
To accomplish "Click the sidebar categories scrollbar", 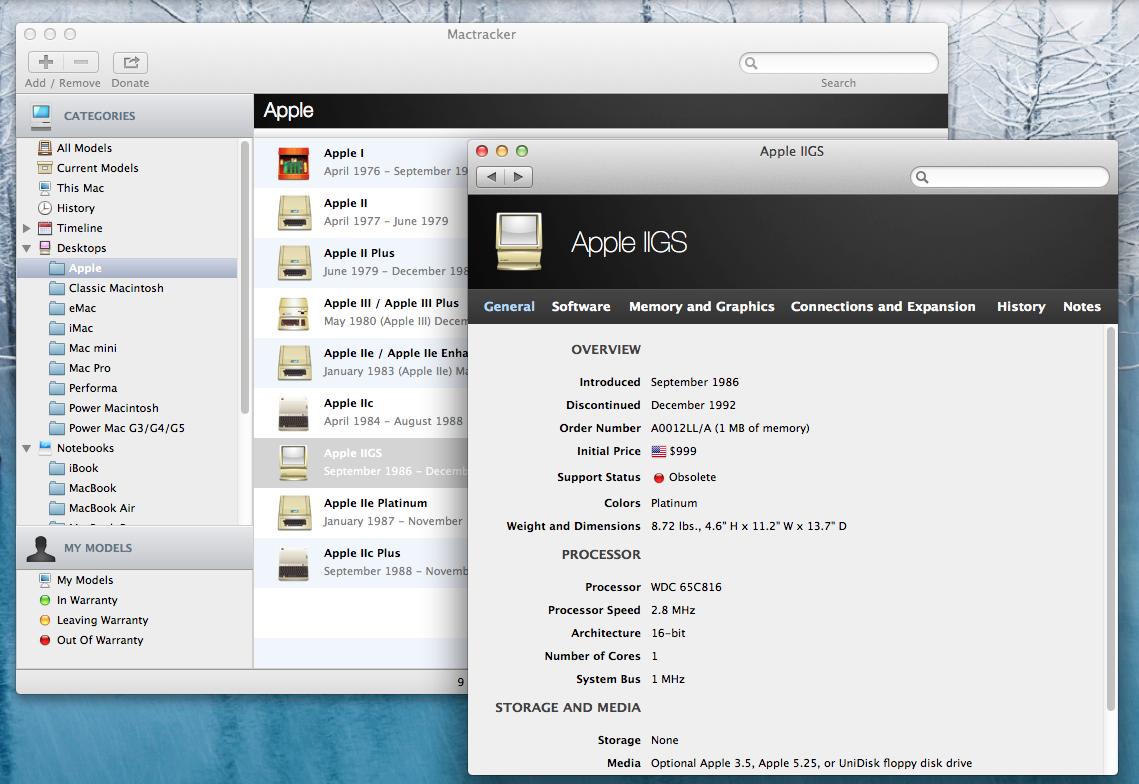I will 245,278.
